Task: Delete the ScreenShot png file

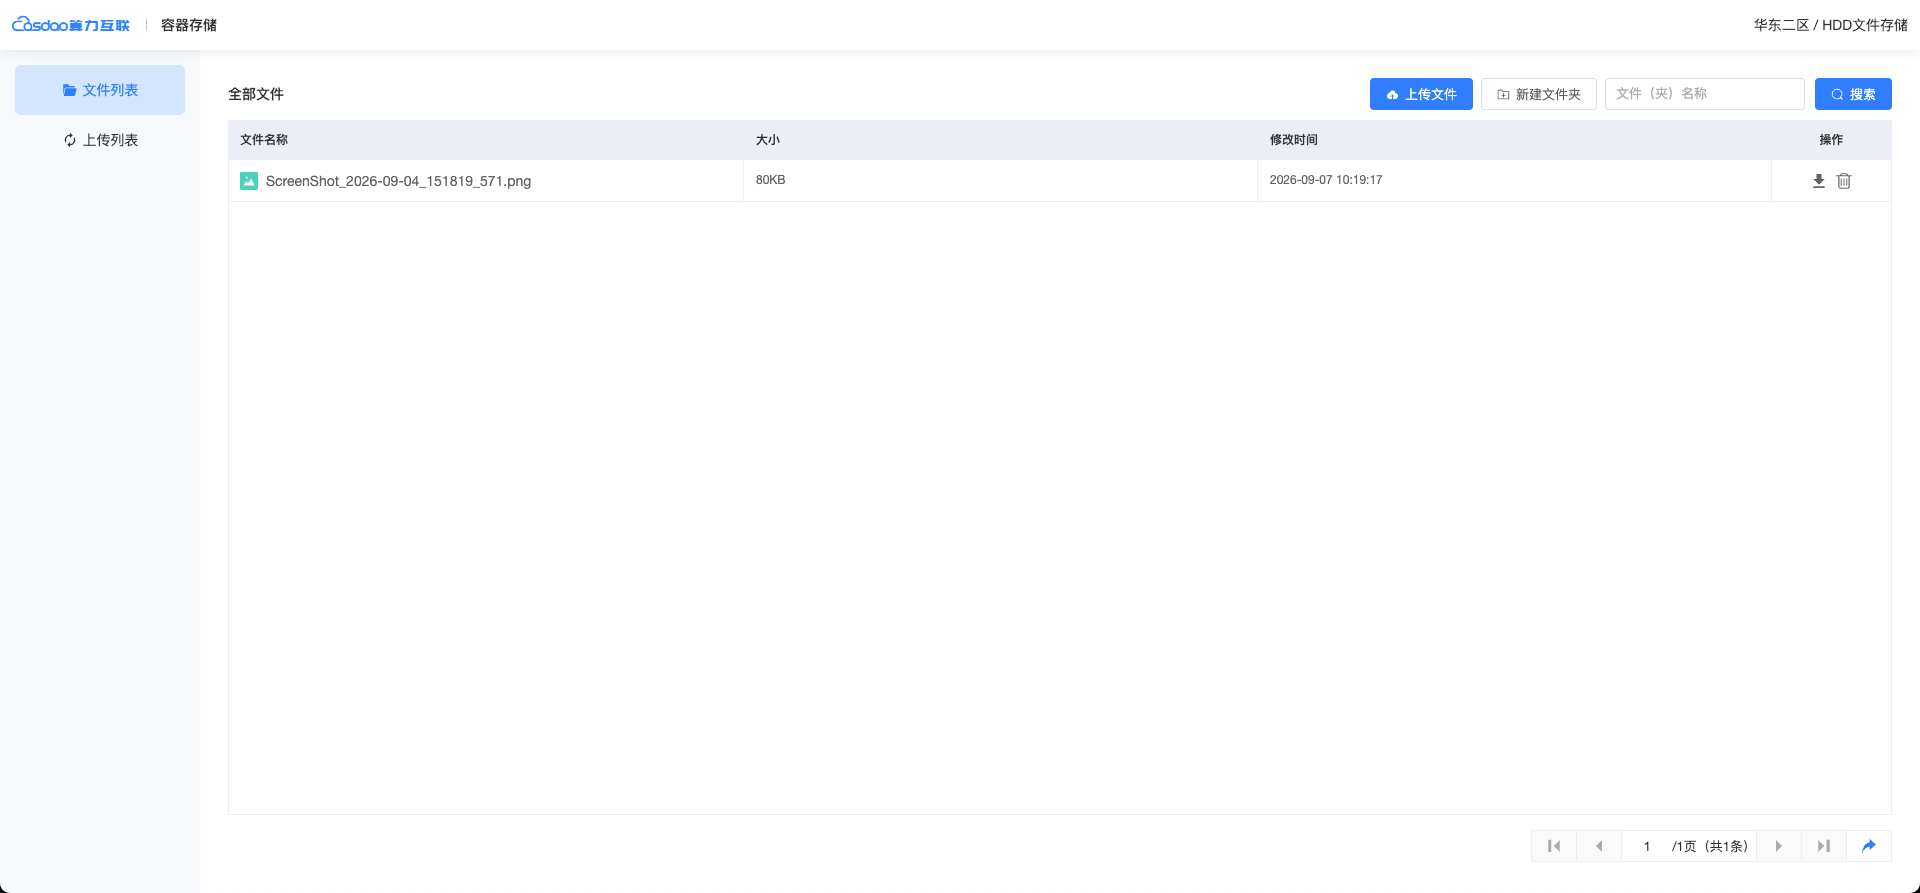Action: tap(1844, 181)
